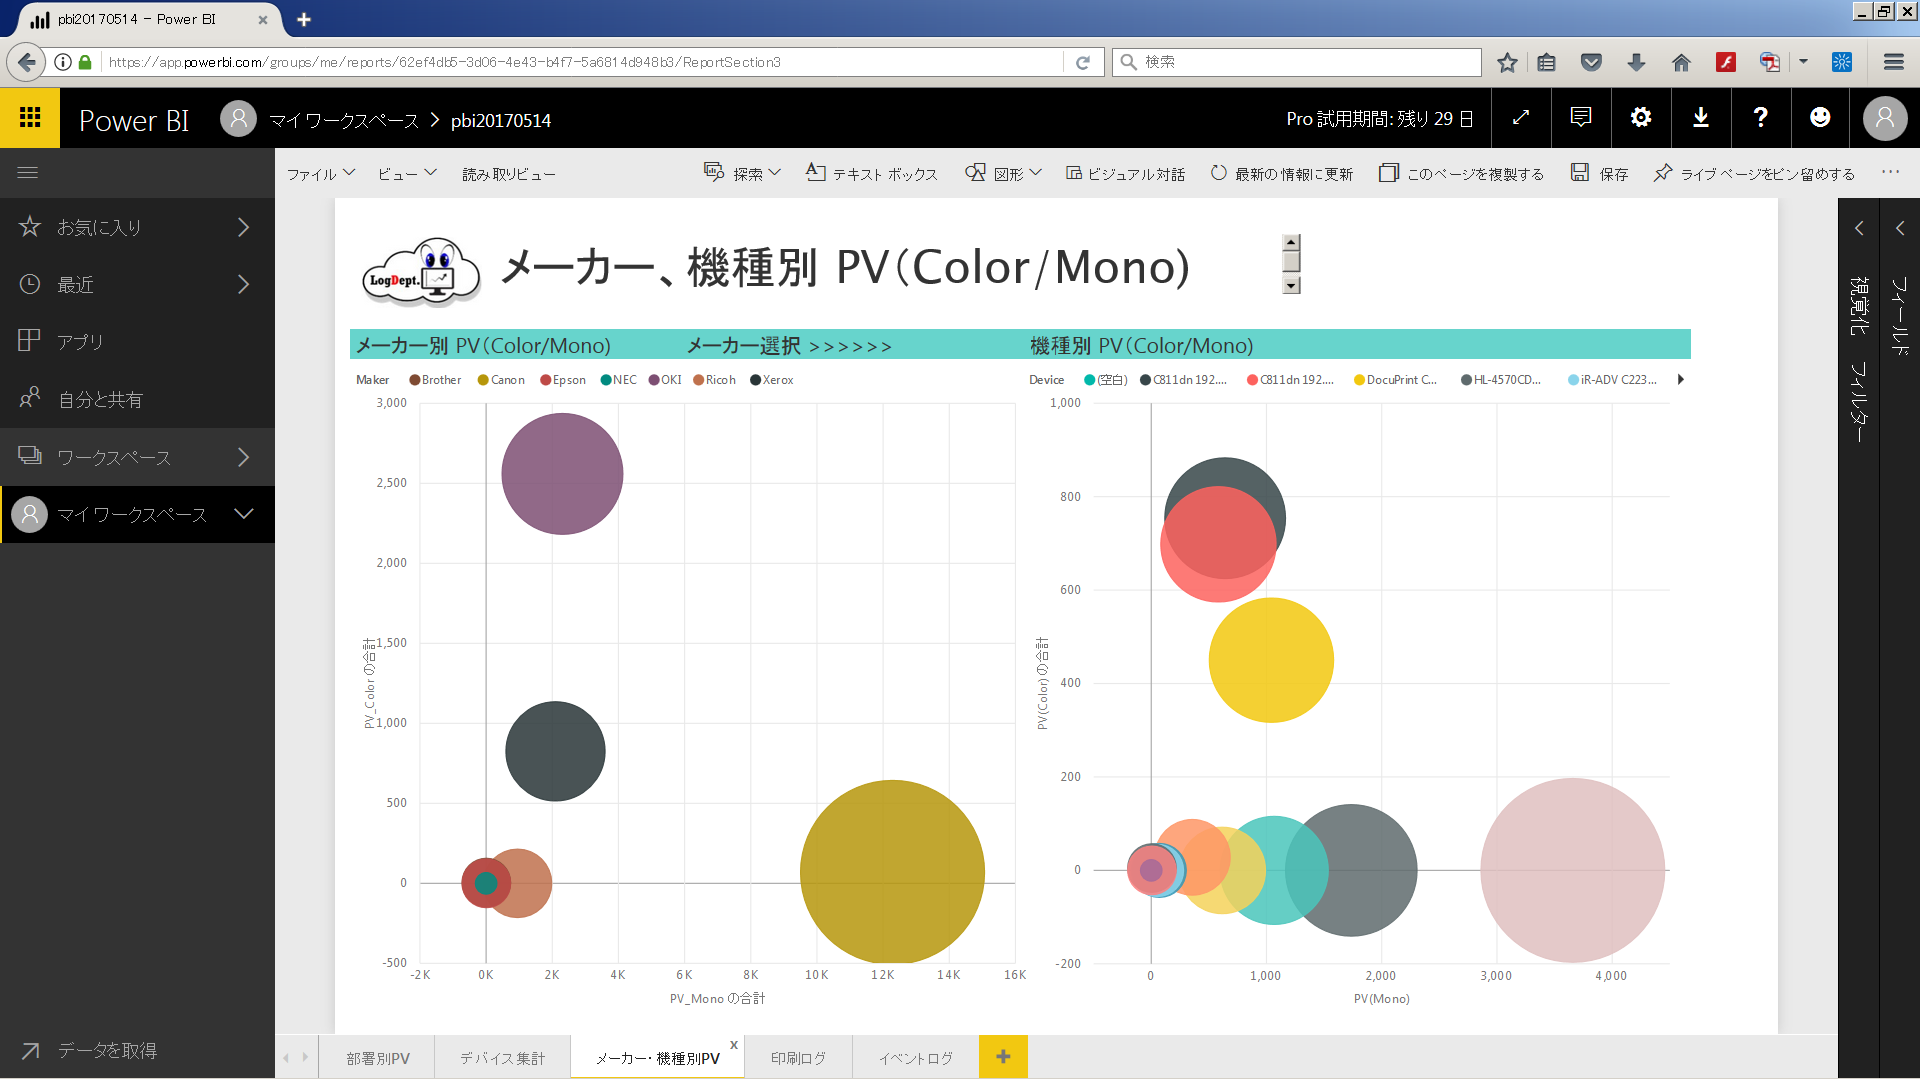Expand the お気に入り favorites section

[137, 227]
